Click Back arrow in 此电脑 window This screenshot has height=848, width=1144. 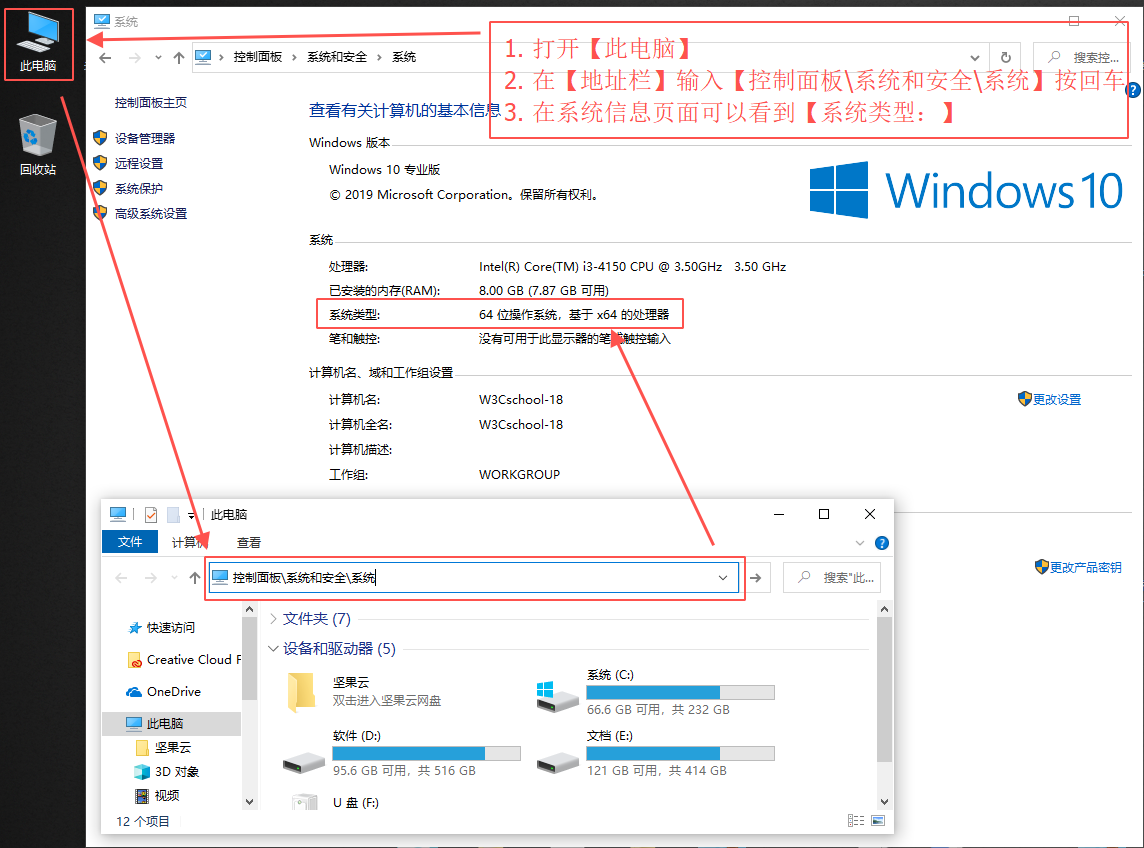tap(121, 578)
